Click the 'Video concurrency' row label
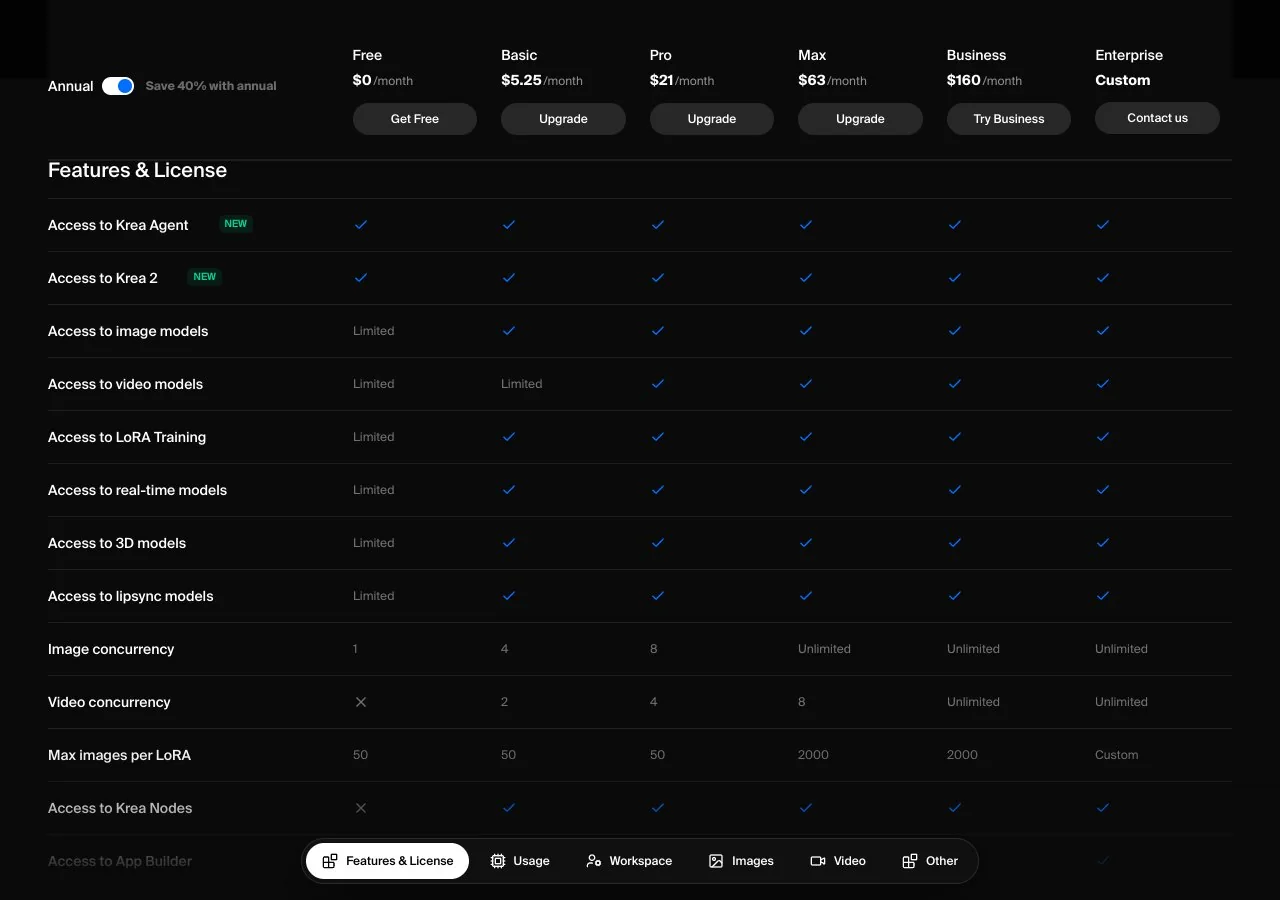The height and width of the screenshot is (900, 1280). coord(109,702)
